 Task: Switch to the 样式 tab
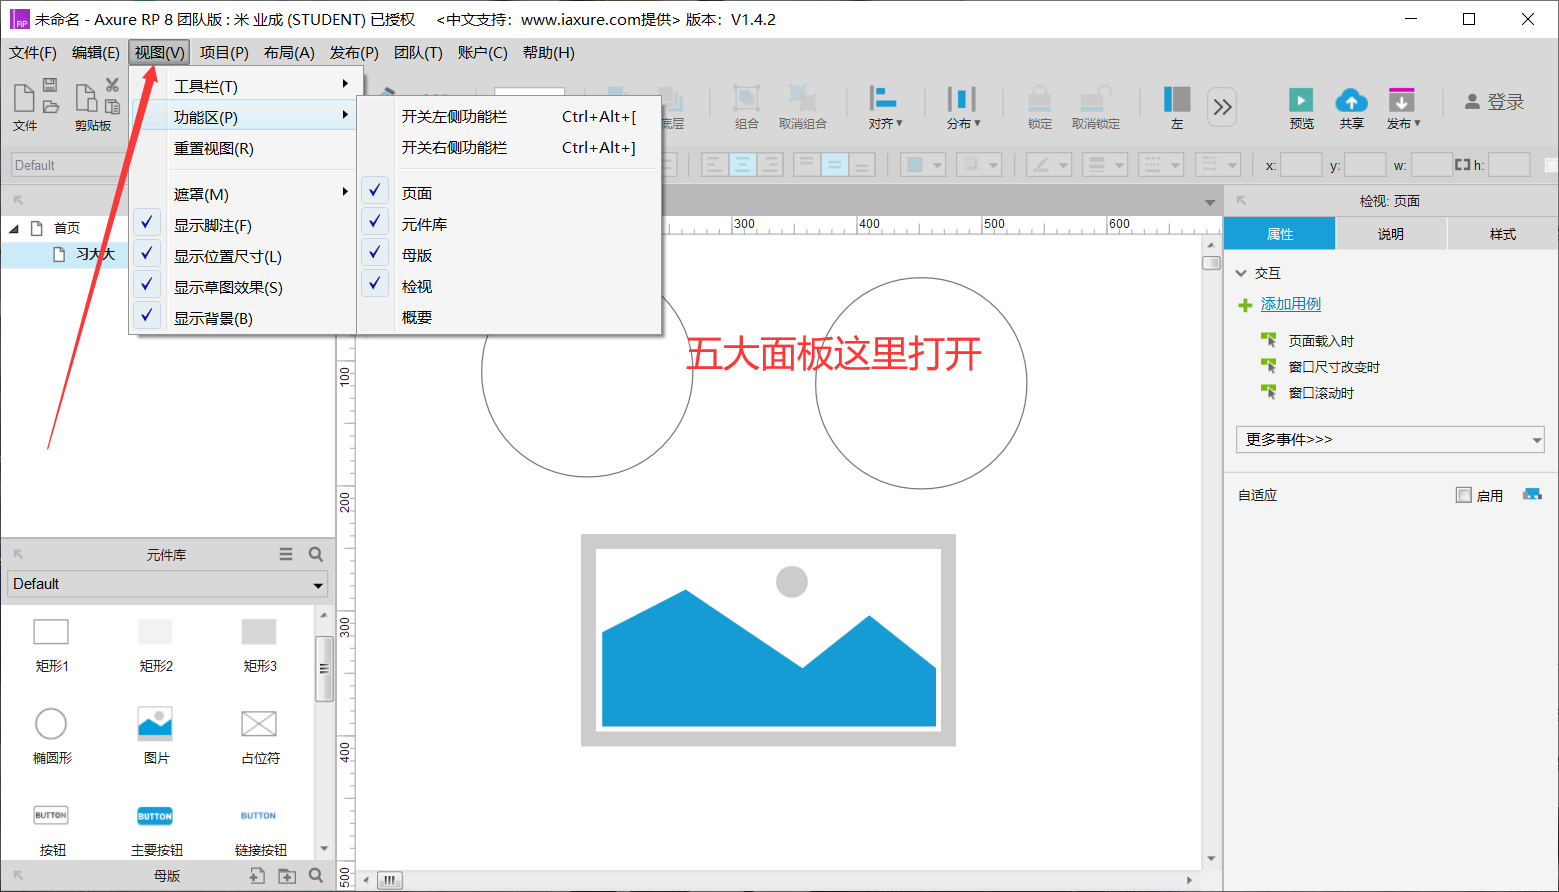click(x=1502, y=234)
